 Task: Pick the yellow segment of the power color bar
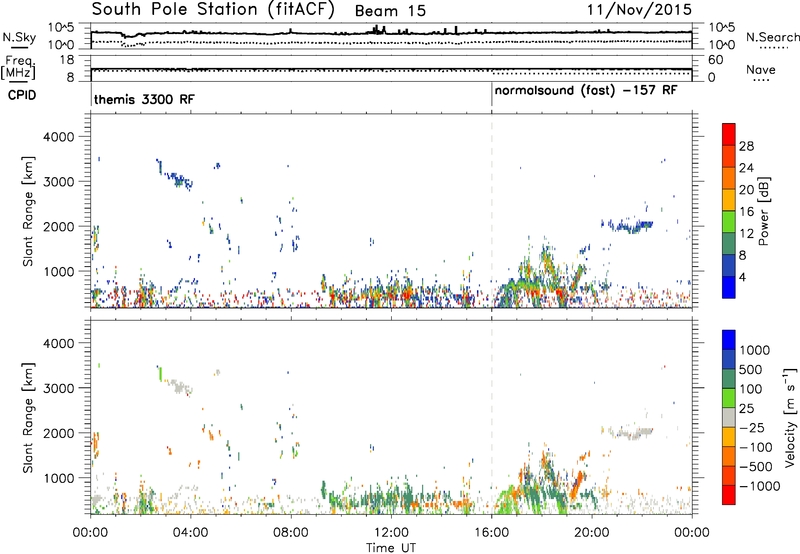point(729,200)
